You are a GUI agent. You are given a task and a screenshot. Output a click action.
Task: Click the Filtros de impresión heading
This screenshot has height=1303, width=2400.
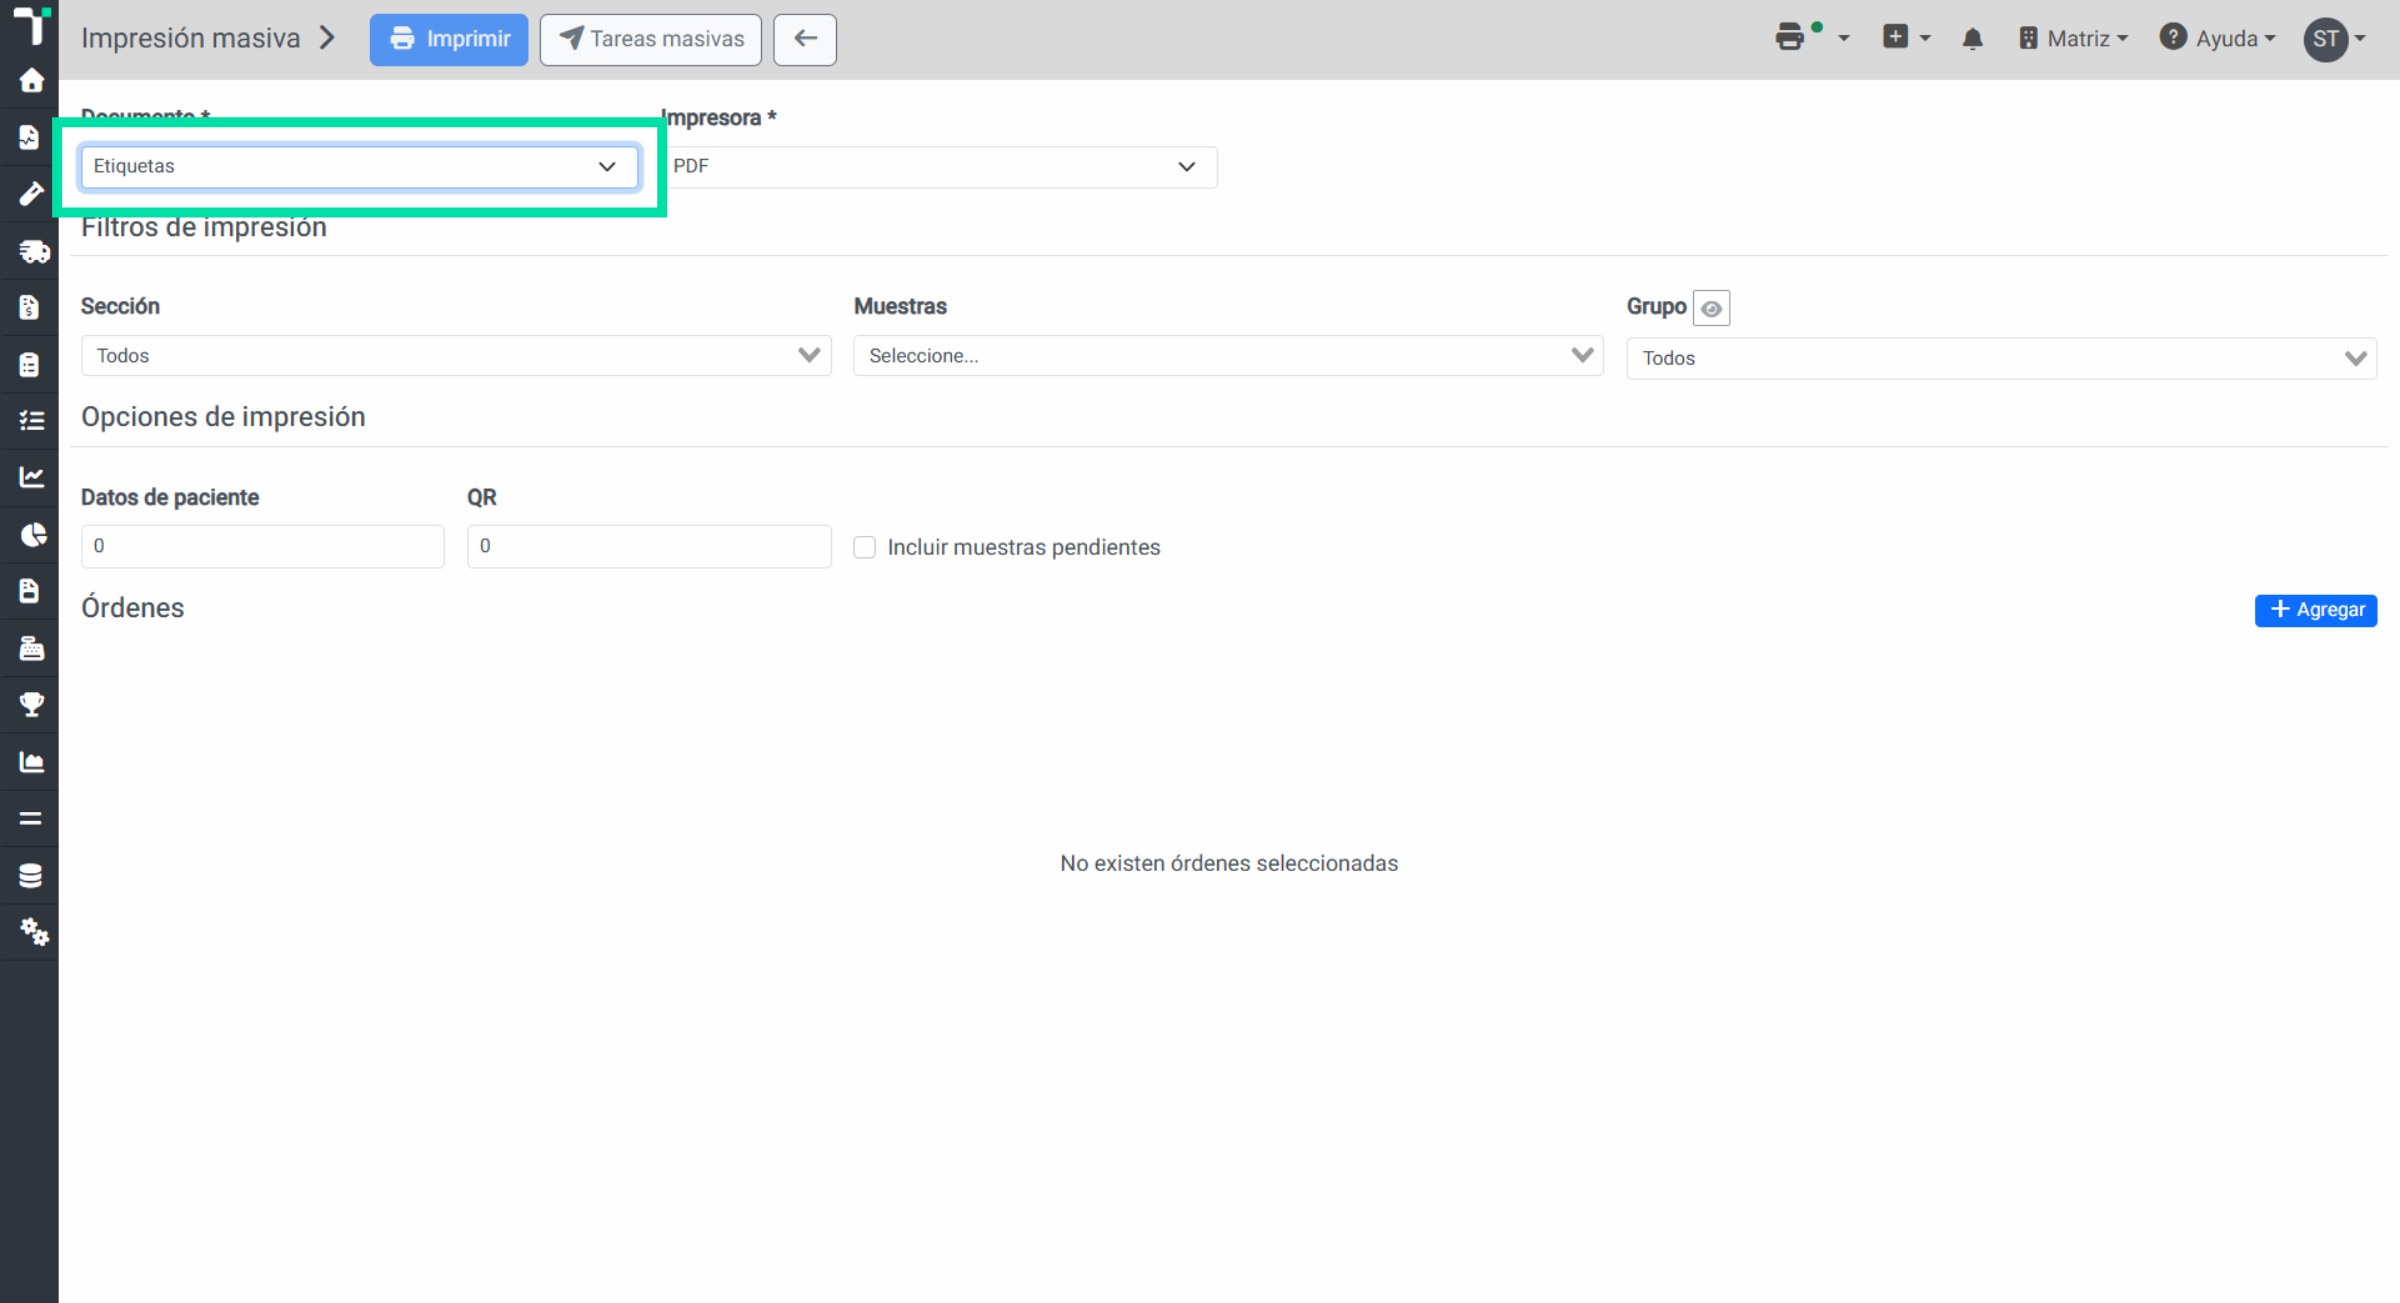point(204,228)
